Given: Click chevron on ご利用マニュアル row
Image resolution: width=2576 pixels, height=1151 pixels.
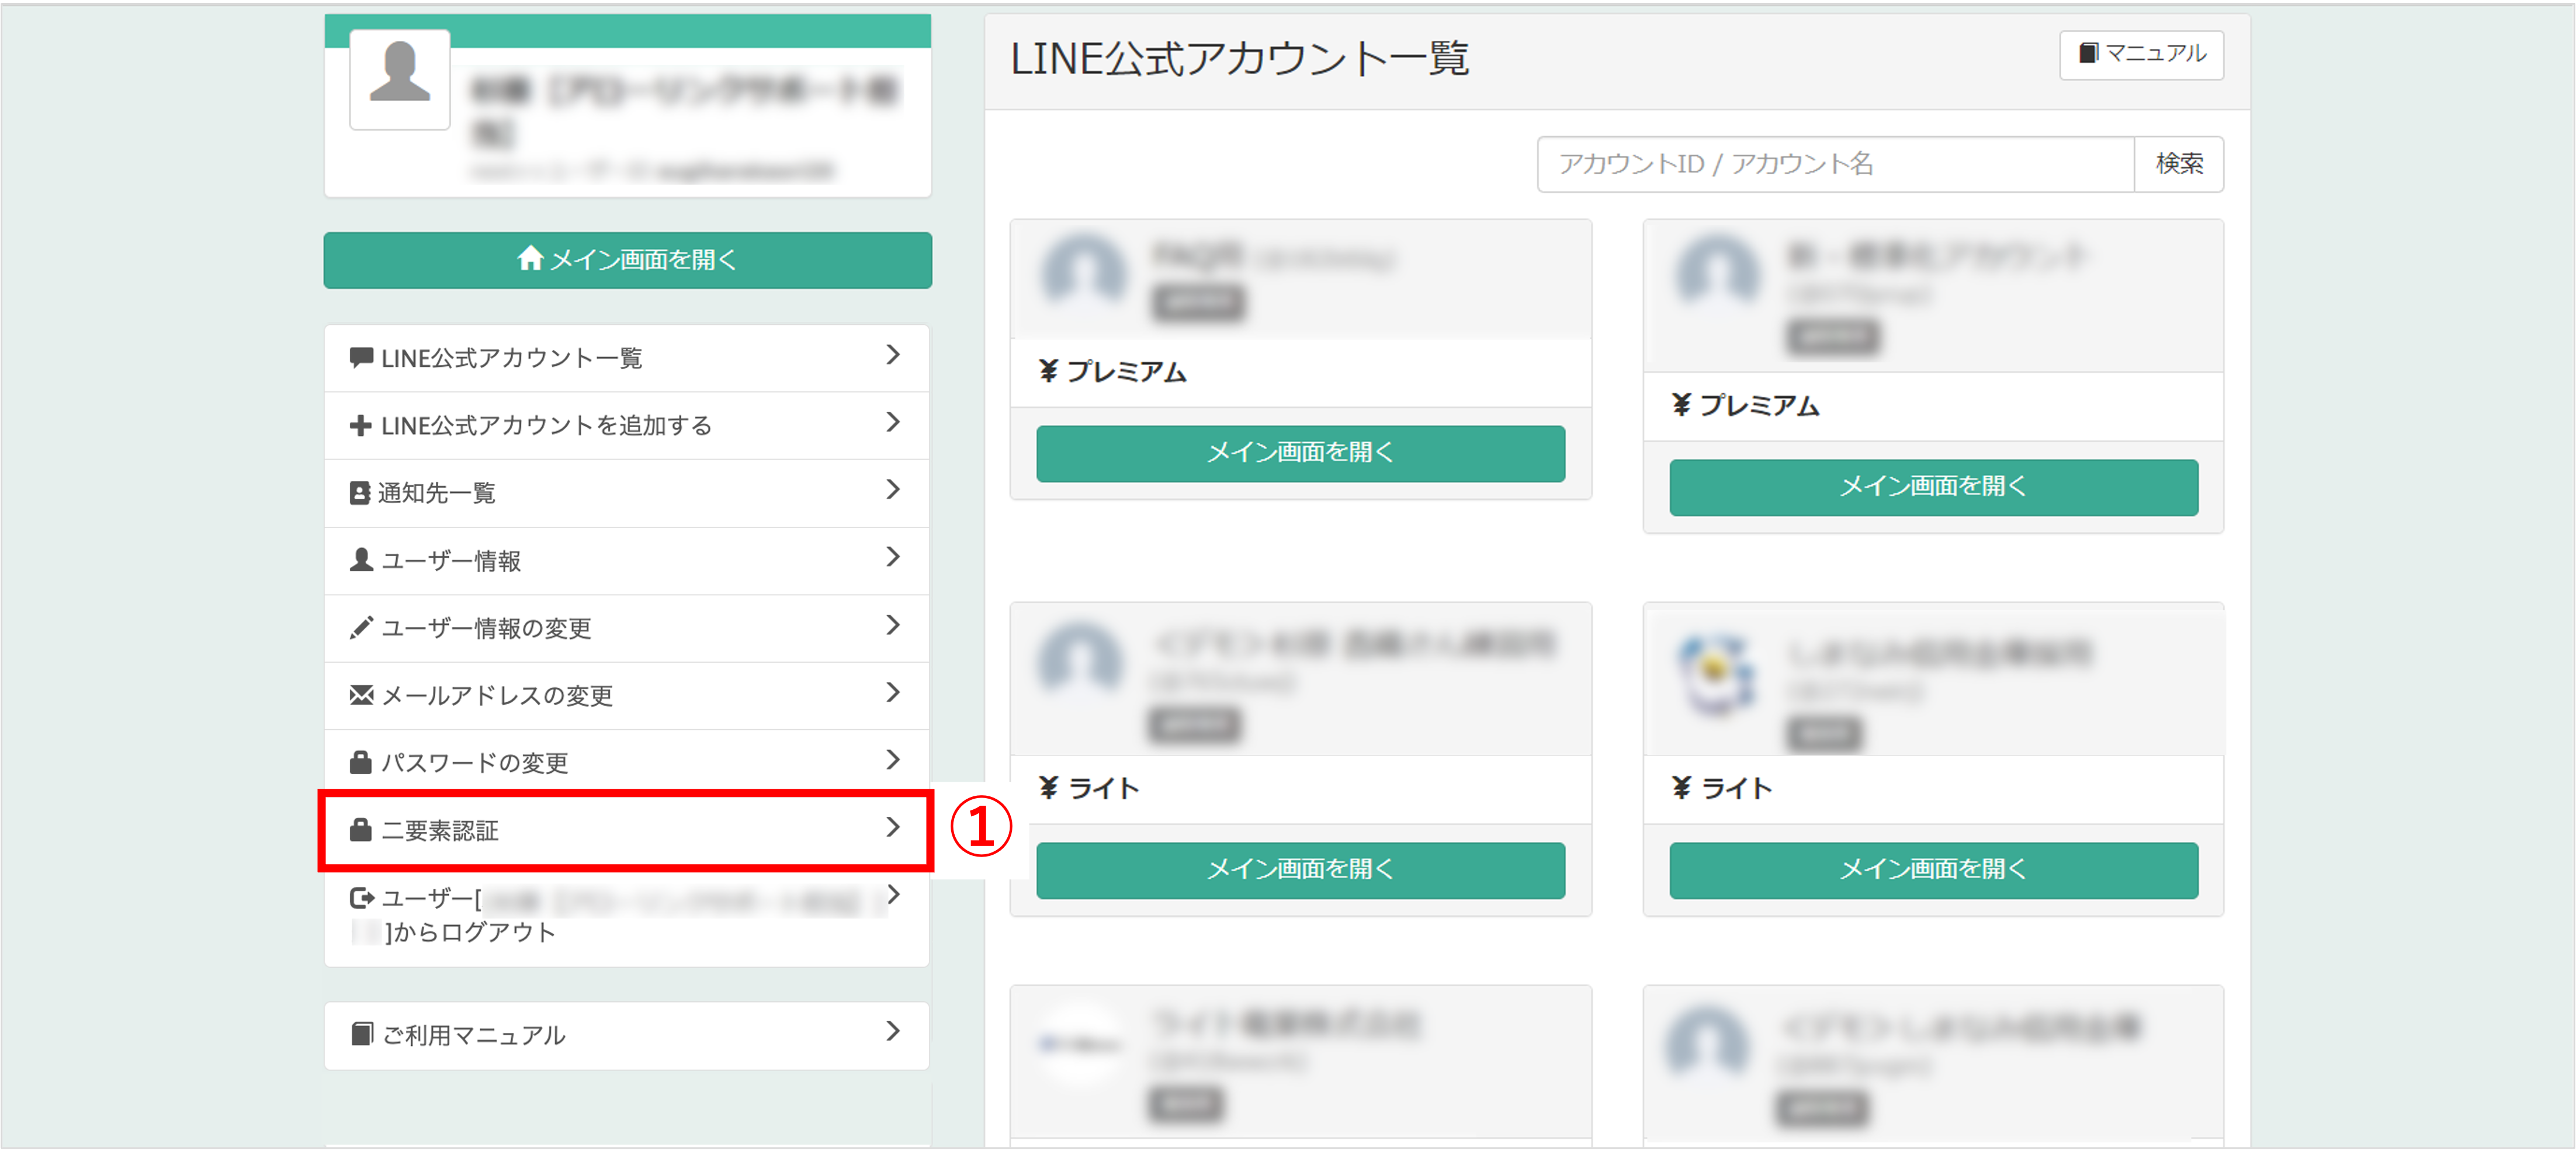Looking at the screenshot, I should click(893, 1032).
